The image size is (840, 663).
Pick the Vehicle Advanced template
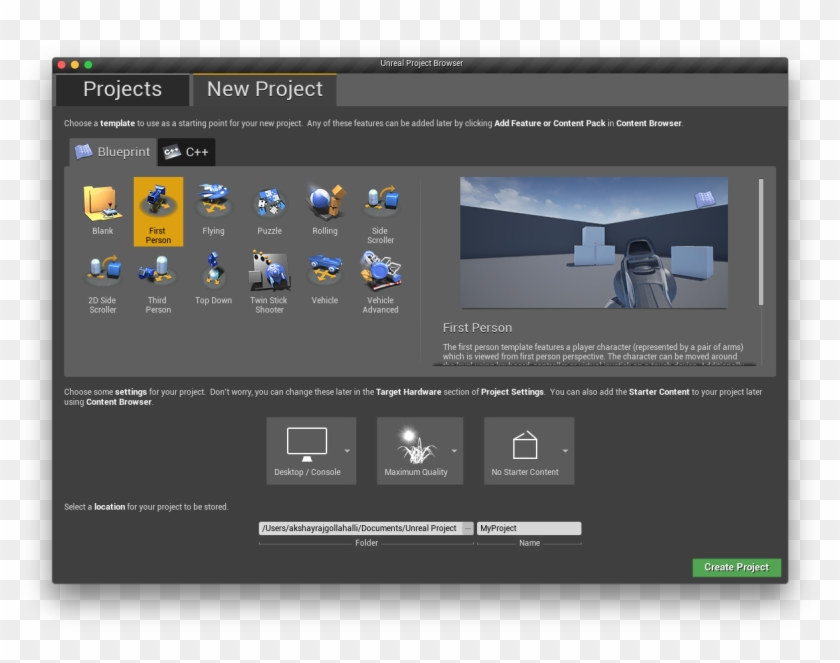380,282
